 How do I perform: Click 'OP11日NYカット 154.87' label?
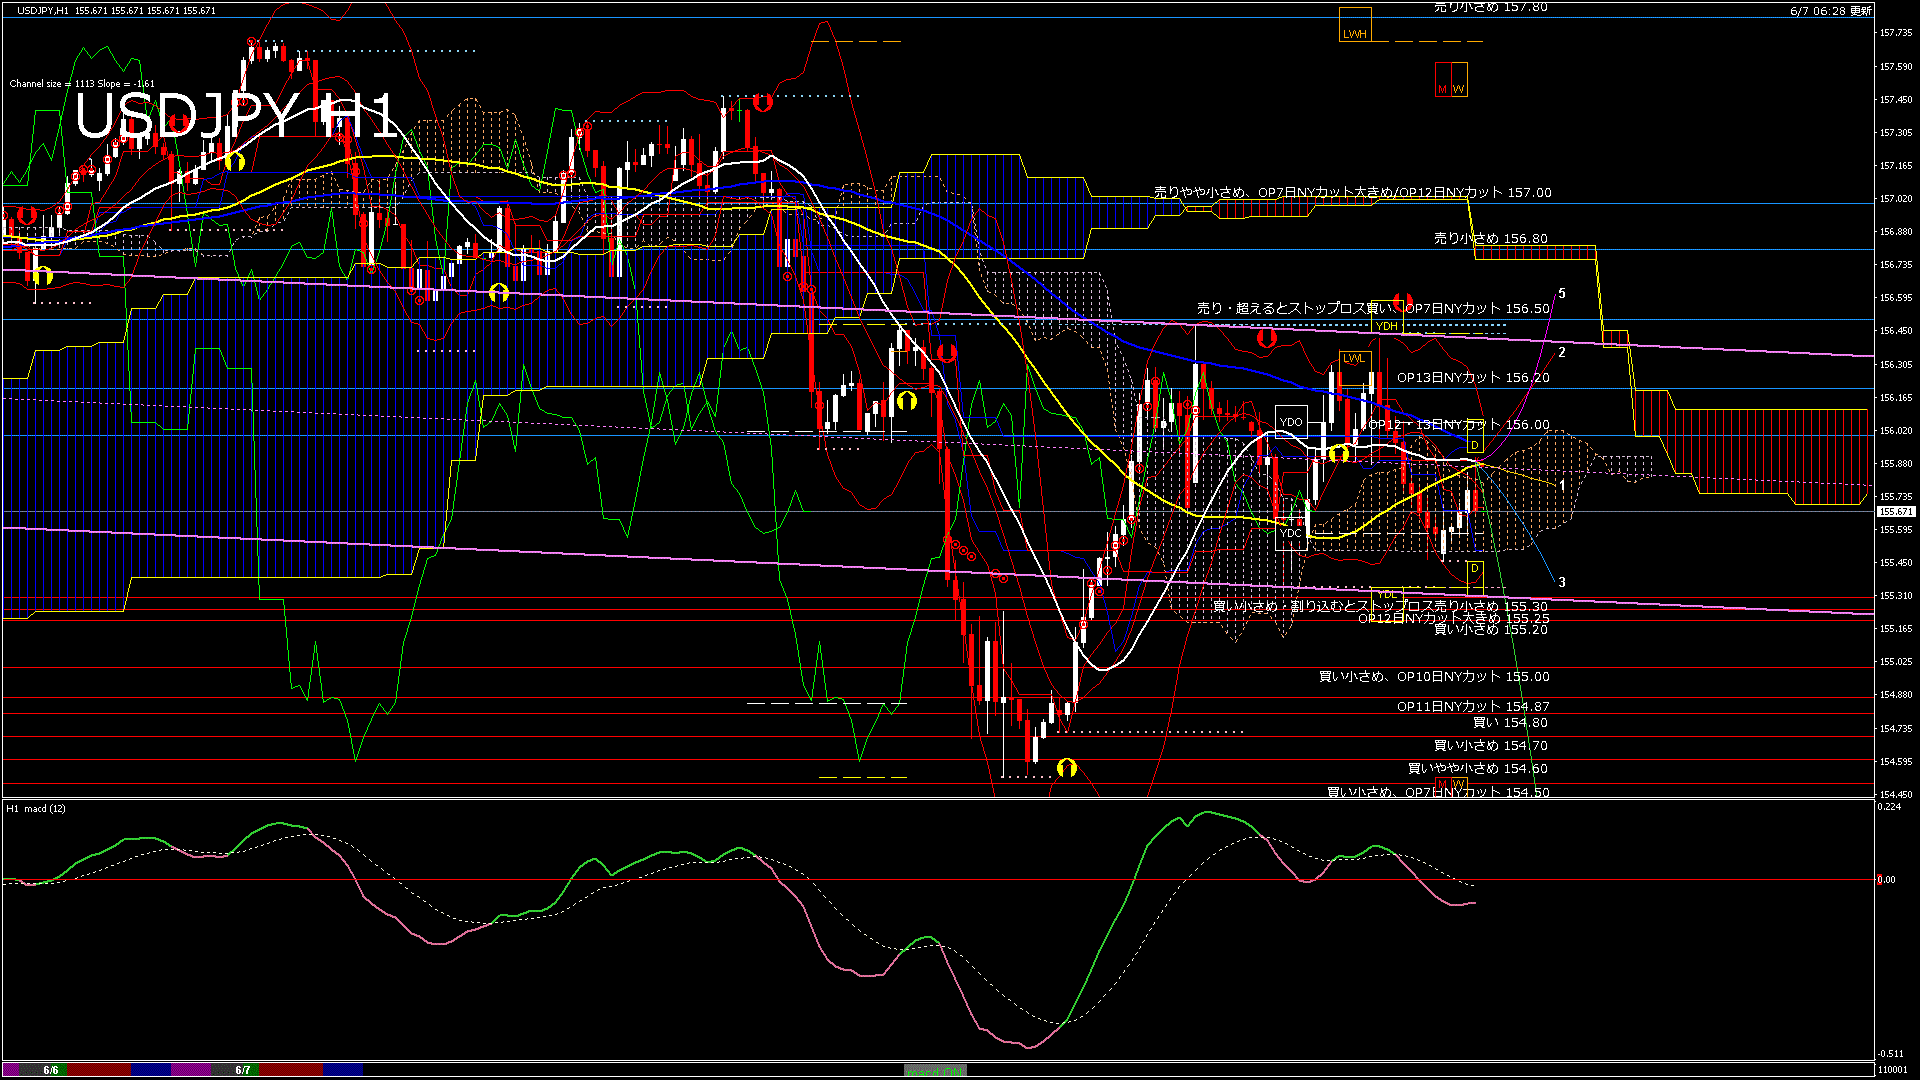point(1473,707)
